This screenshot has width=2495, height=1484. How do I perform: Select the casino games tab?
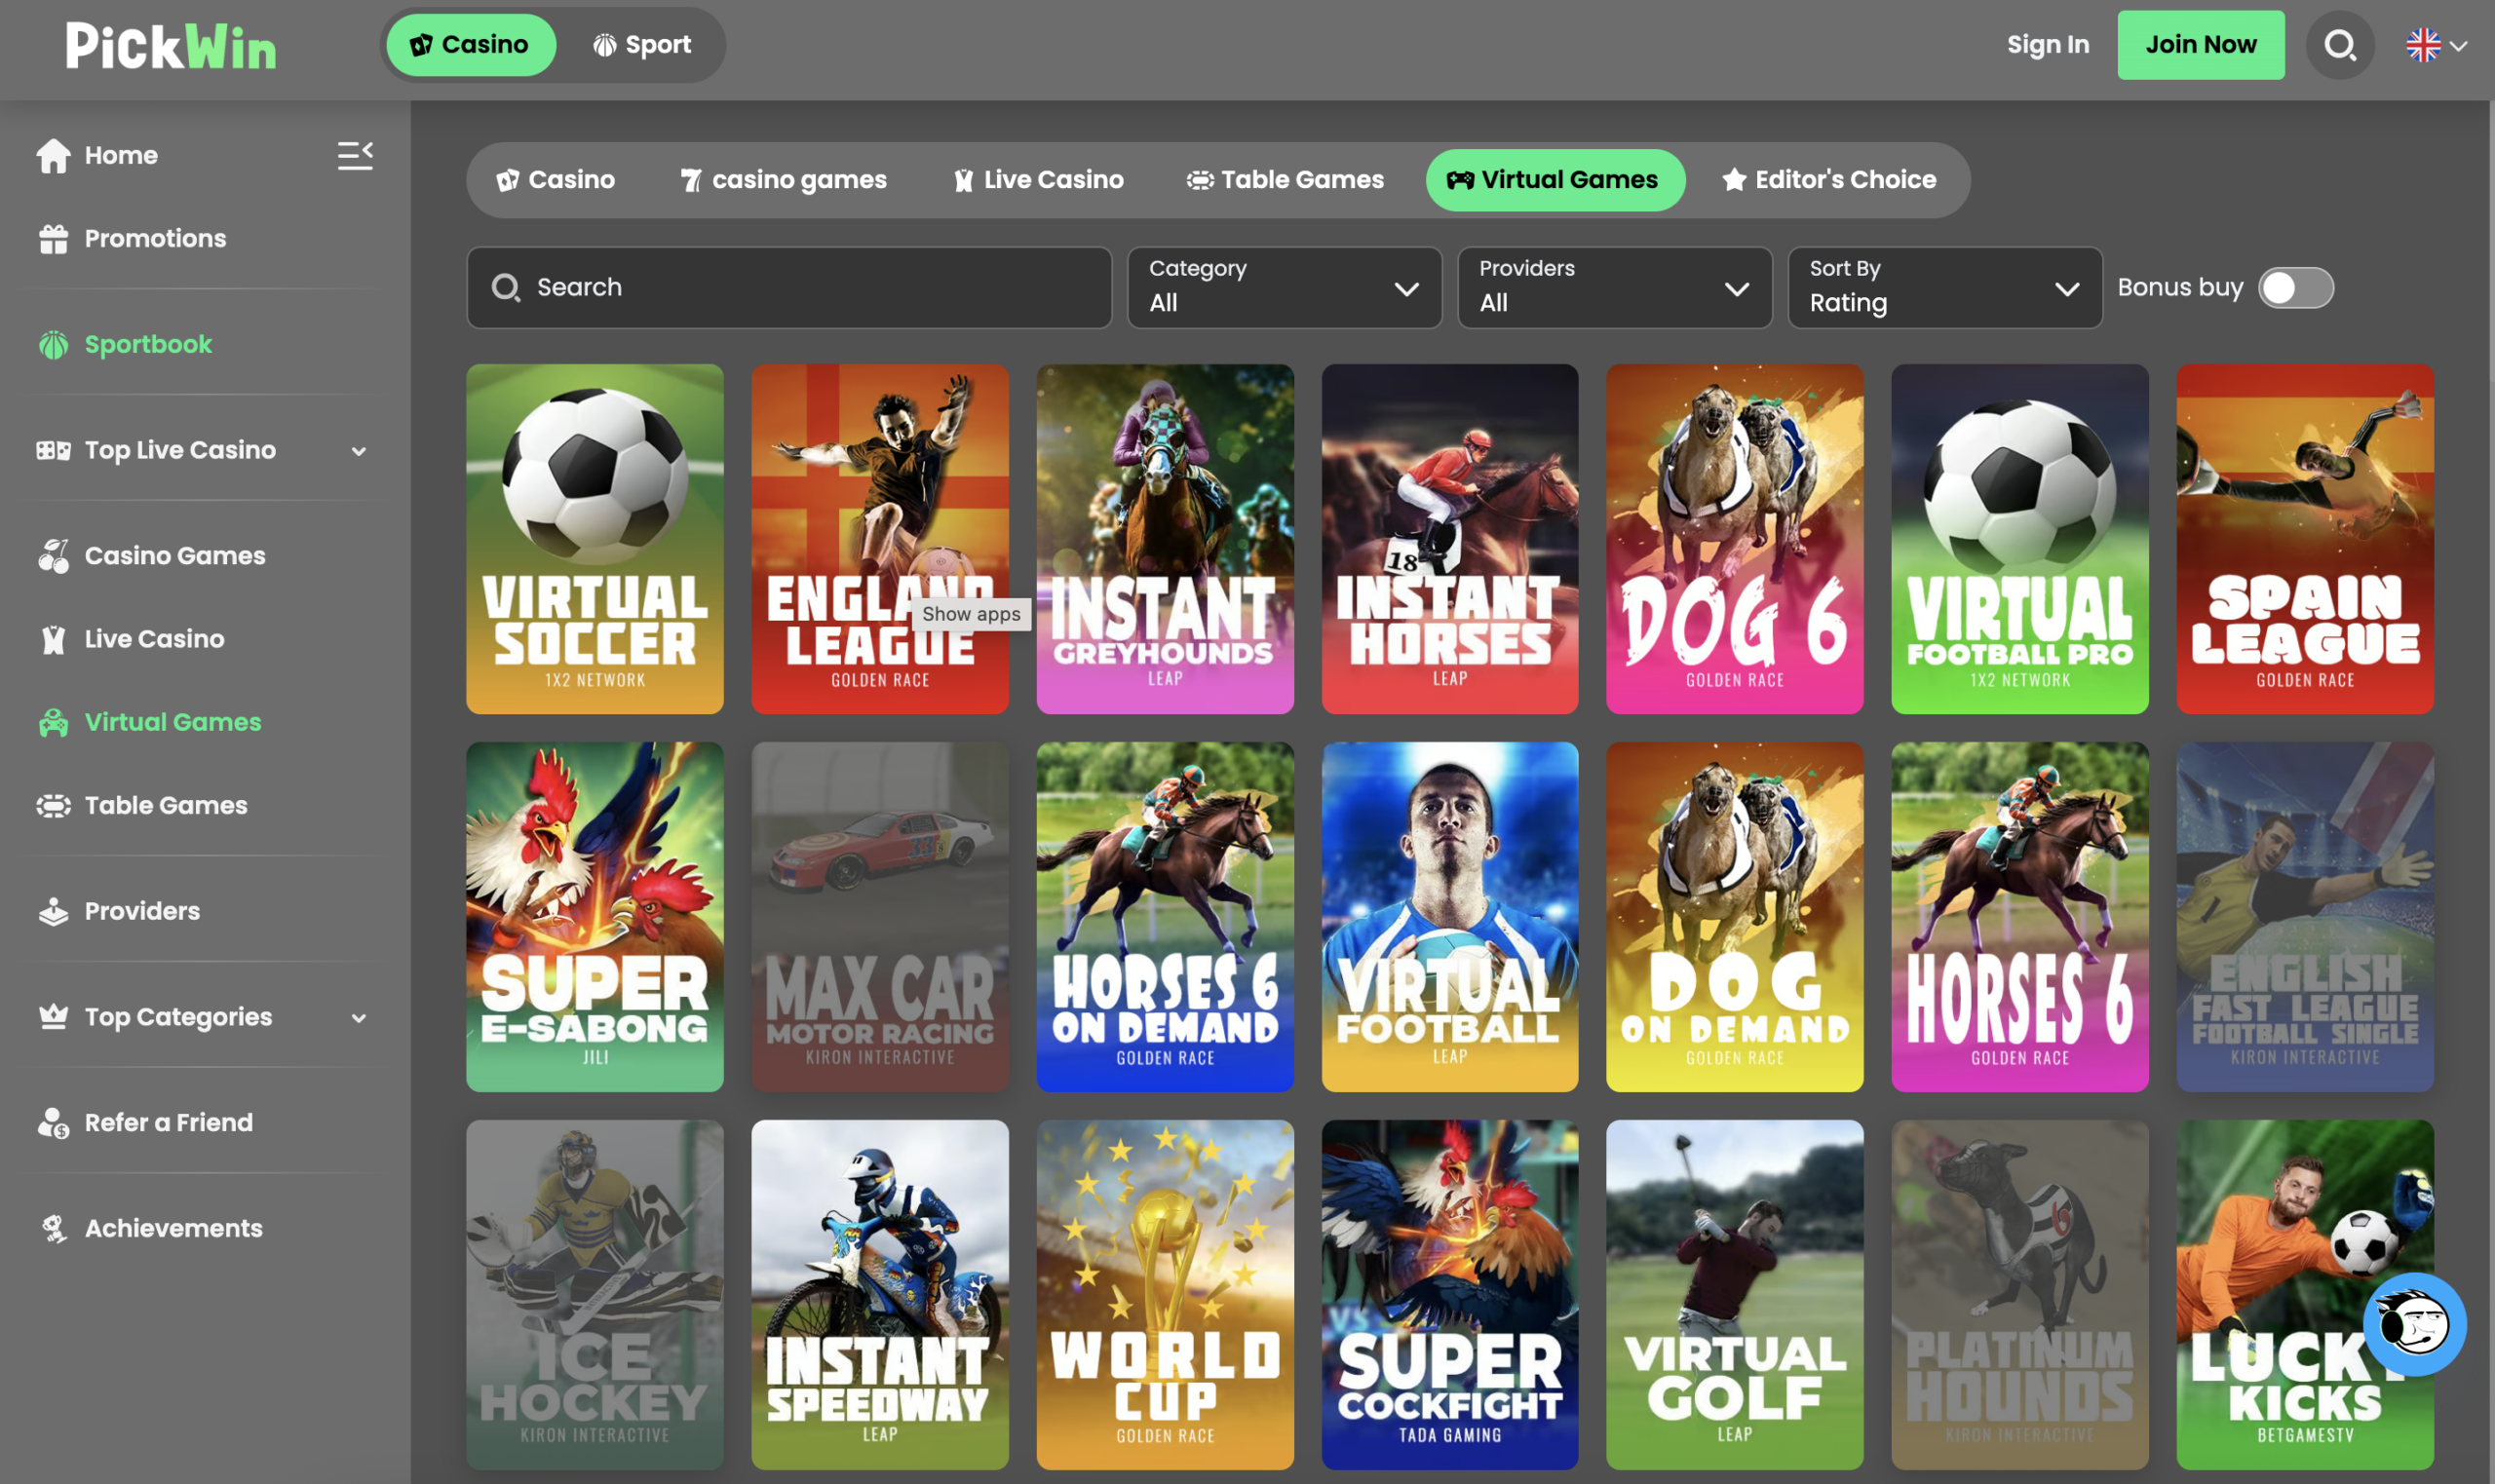(783, 180)
